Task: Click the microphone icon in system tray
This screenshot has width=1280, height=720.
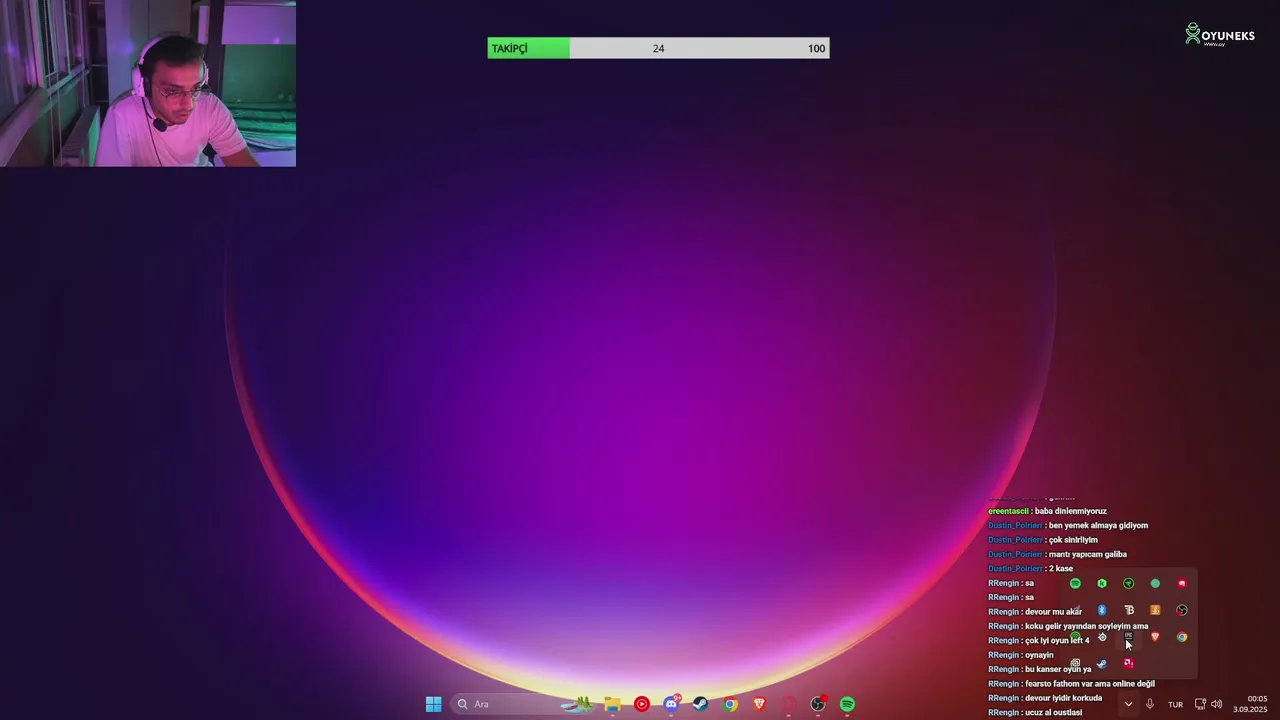Action: [1150, 704]
